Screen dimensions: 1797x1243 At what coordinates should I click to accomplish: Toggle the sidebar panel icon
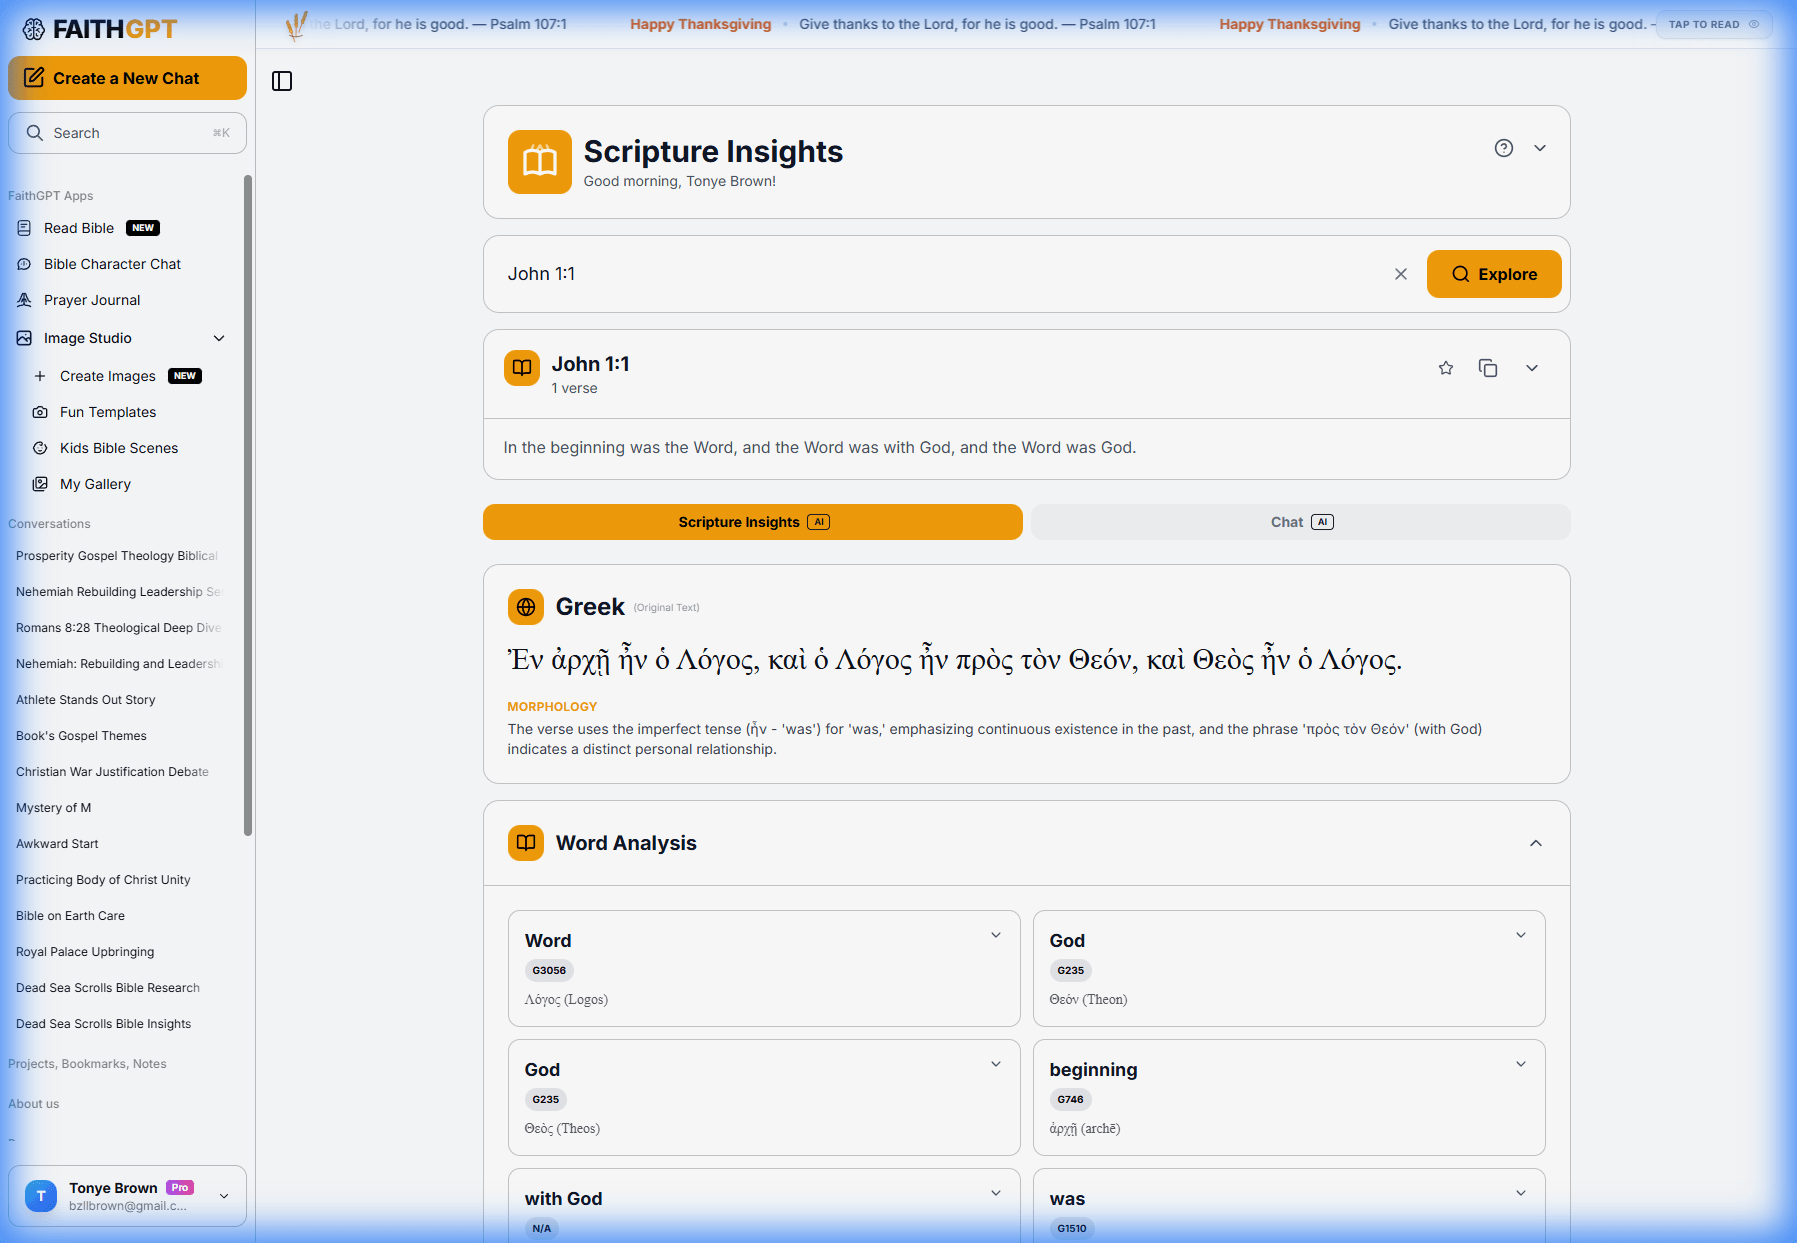click(282, 81)
